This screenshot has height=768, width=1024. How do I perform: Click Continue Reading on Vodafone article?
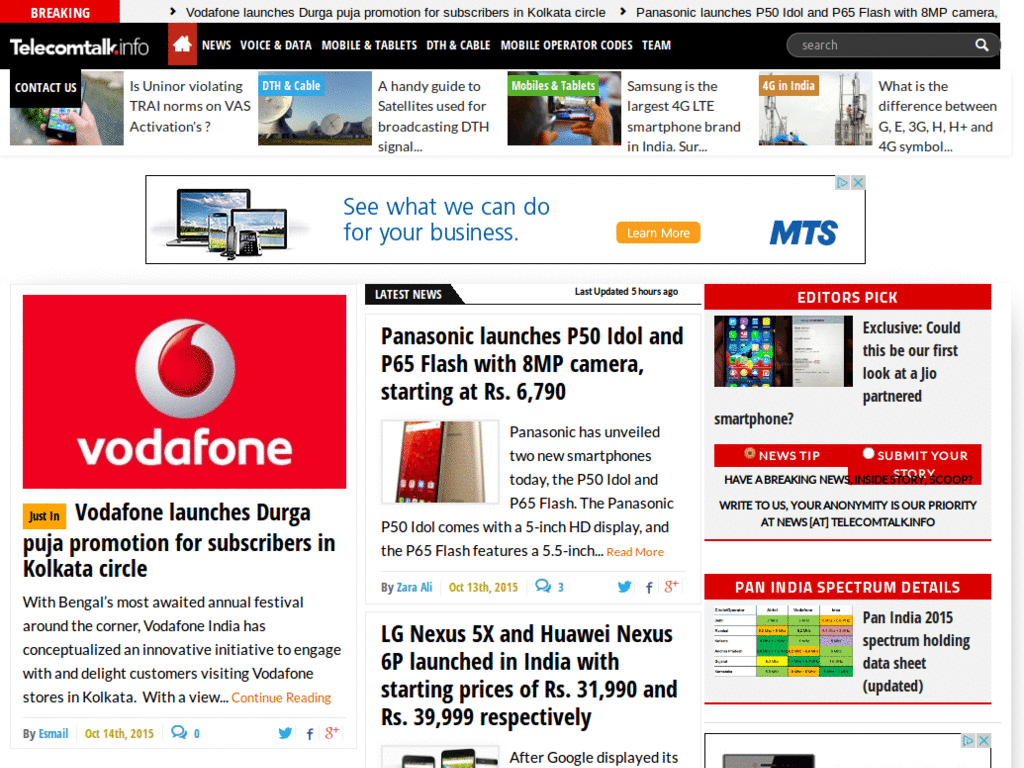coord(281,697)
